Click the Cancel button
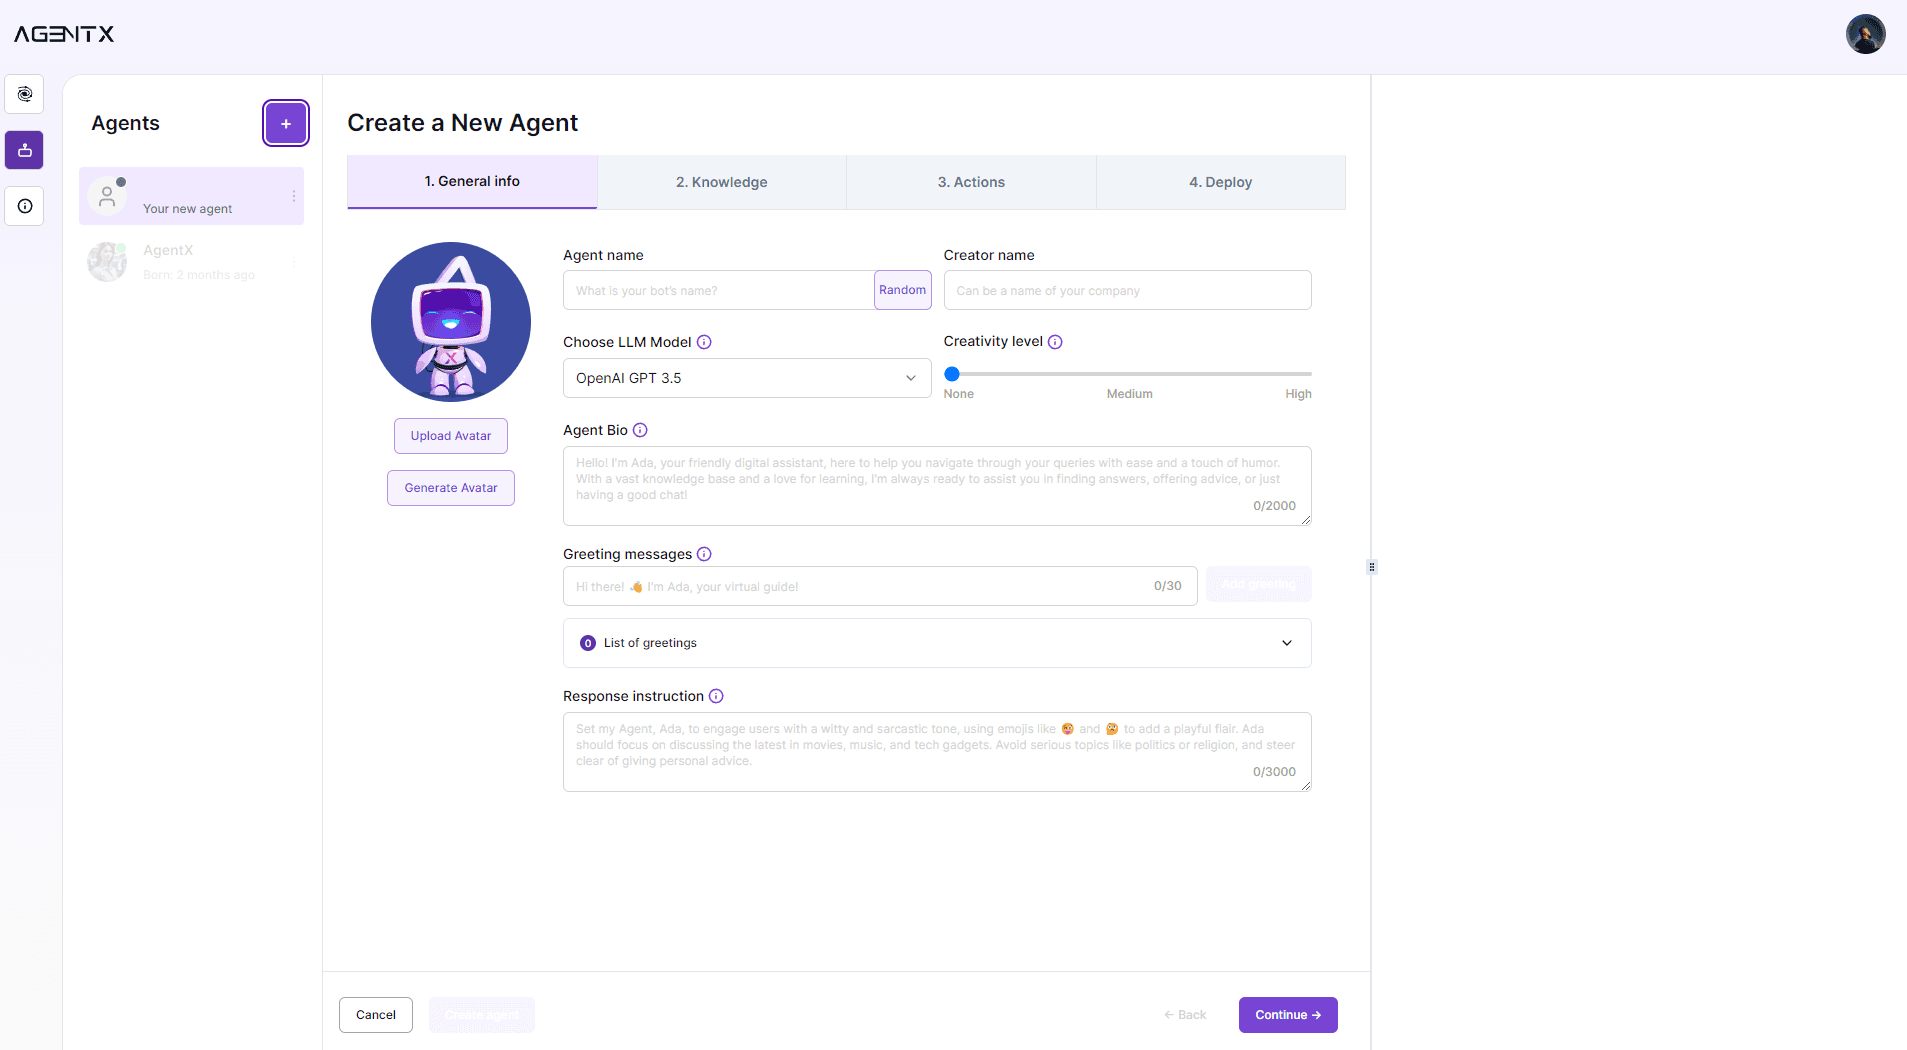This screenshot has width=1907, height=1050. coord(376,1015)
